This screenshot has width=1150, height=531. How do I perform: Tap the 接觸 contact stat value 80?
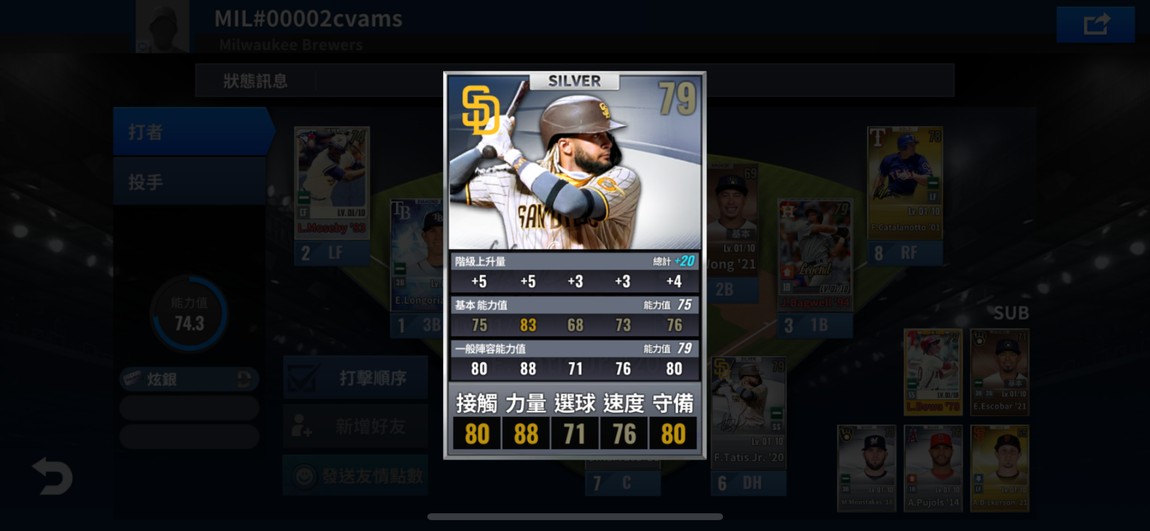(x=477, y=433)
